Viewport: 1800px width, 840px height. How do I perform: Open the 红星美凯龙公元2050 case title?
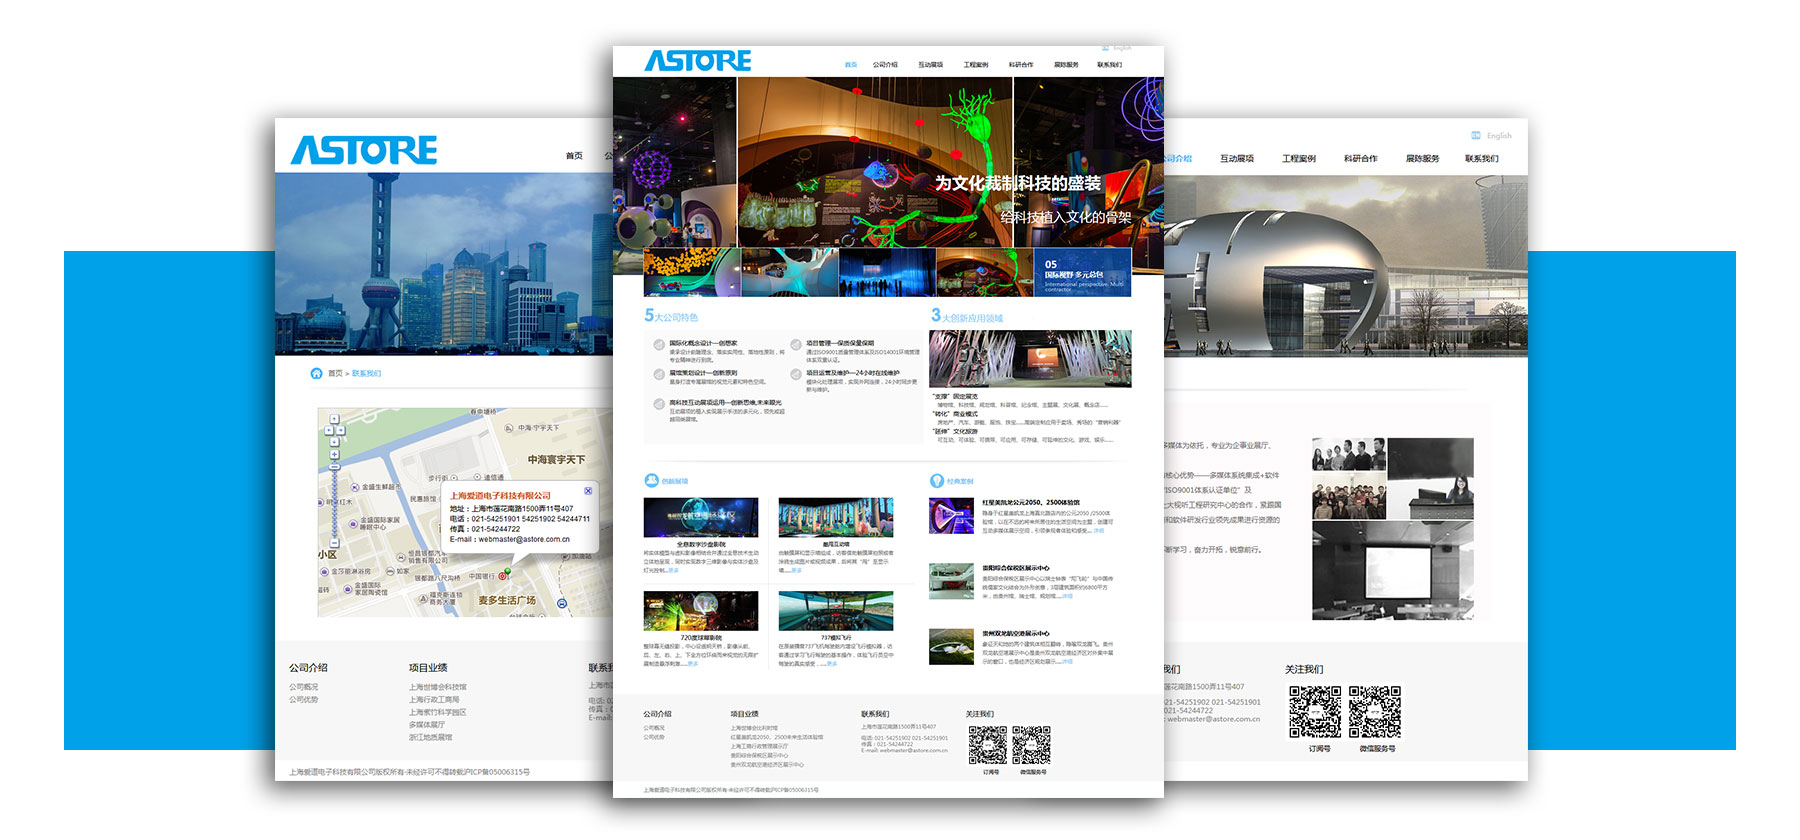click(x=1030, y=503)
